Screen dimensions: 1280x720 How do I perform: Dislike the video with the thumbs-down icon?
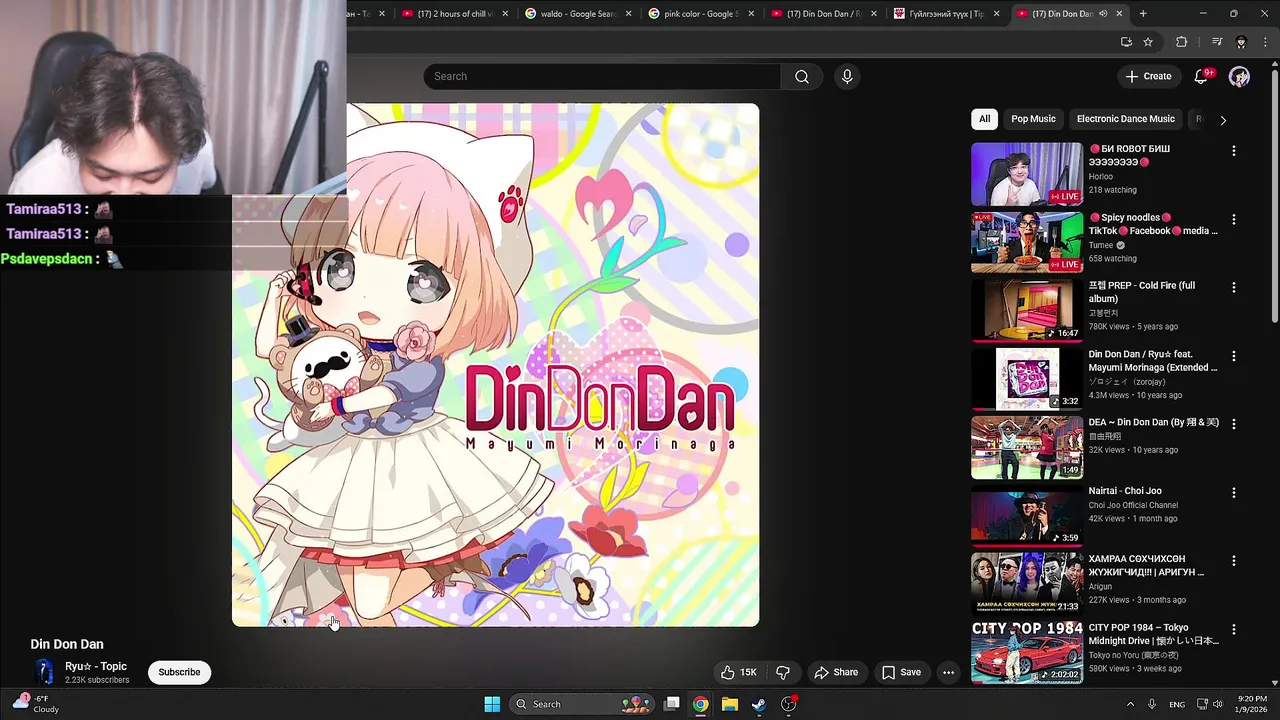(783, 672)
